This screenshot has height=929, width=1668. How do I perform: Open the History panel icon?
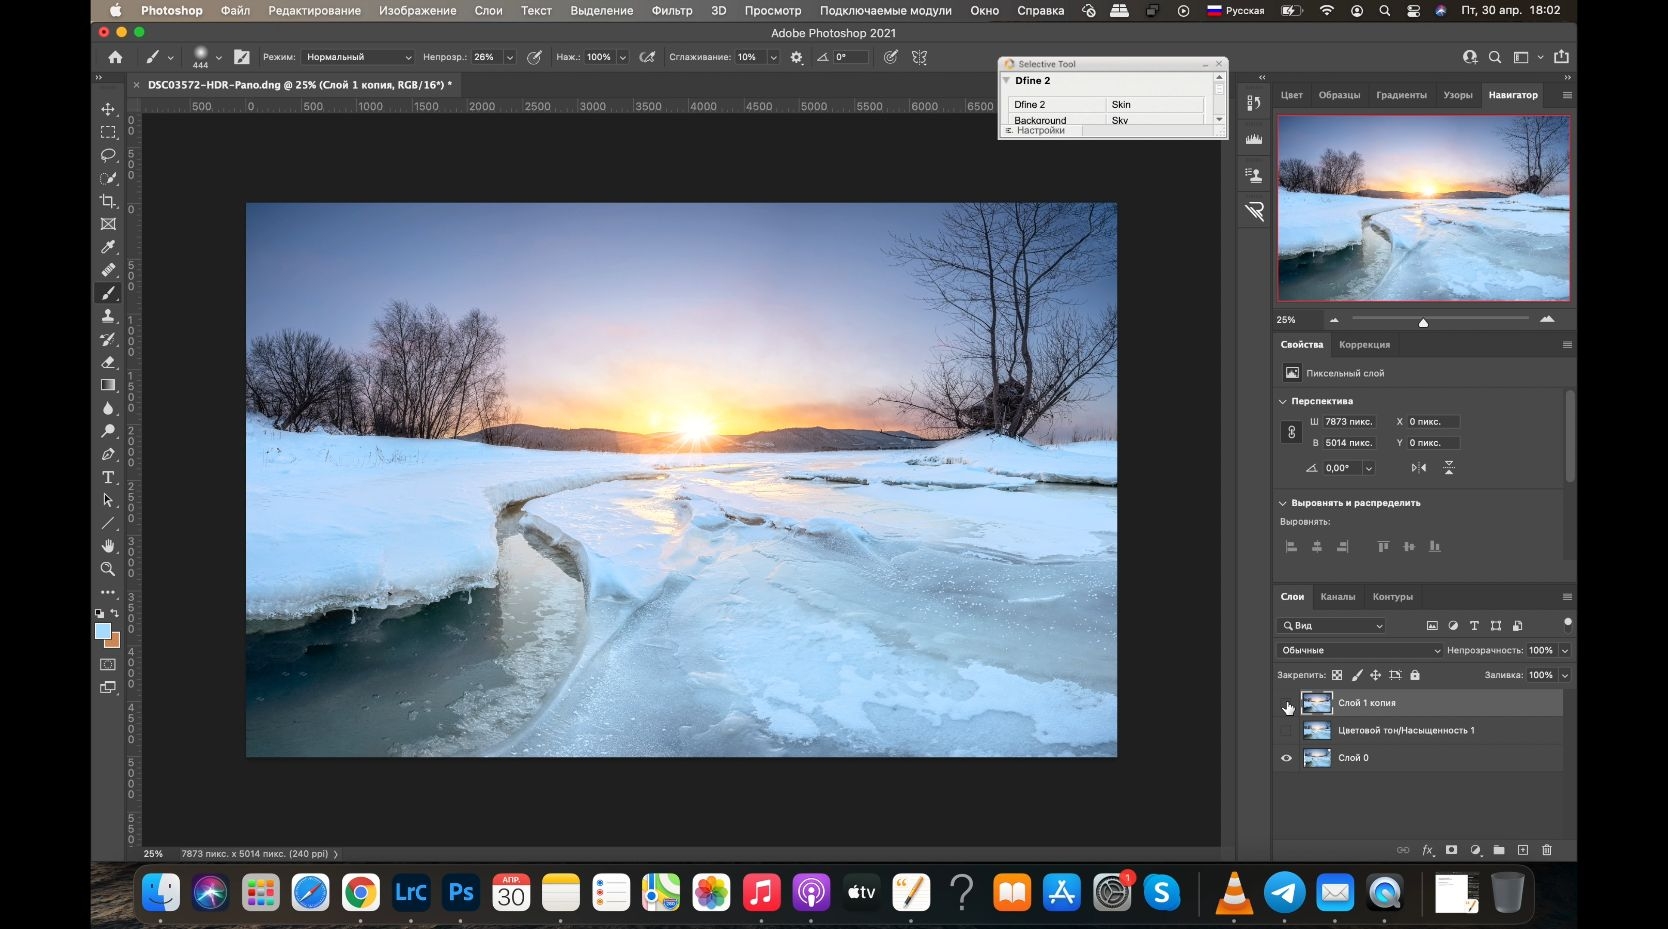[x=1254, y=103]
